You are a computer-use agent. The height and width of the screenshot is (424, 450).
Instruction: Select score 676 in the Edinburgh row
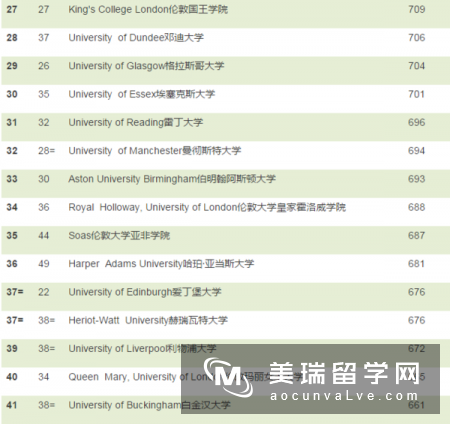[416, 292]
